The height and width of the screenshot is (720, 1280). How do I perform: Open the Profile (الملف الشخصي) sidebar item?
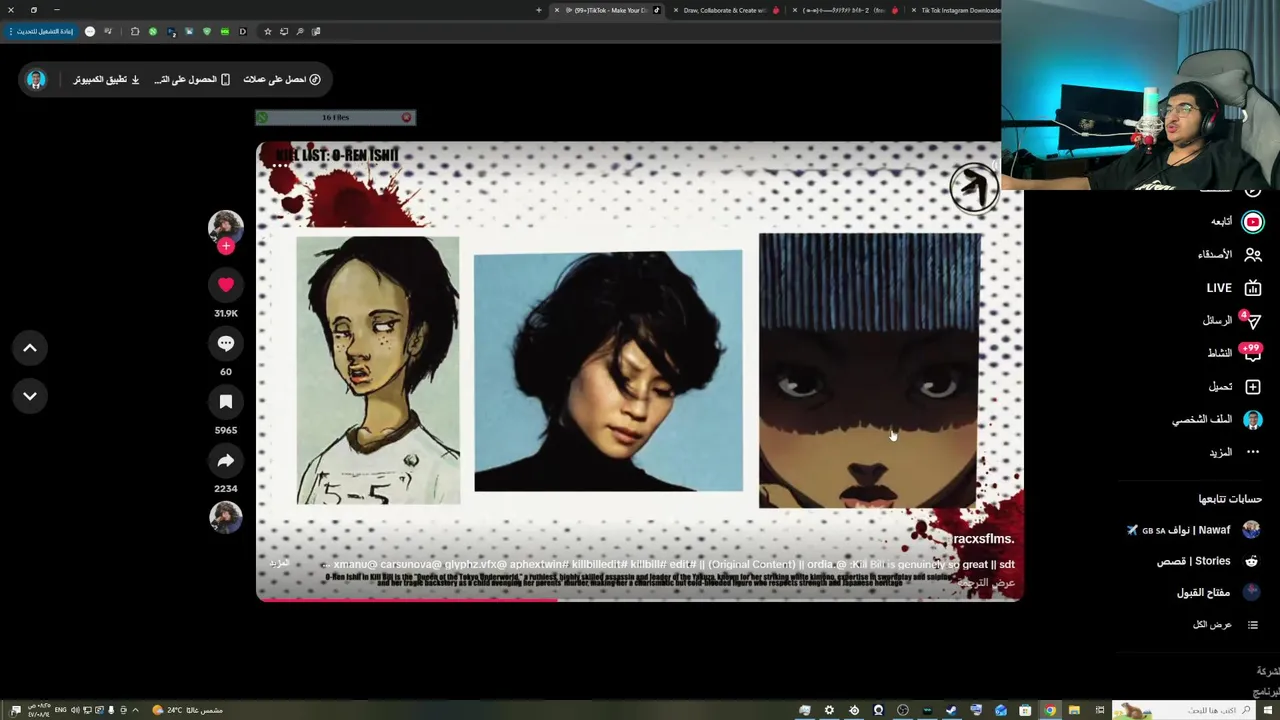pos(1217,420)
